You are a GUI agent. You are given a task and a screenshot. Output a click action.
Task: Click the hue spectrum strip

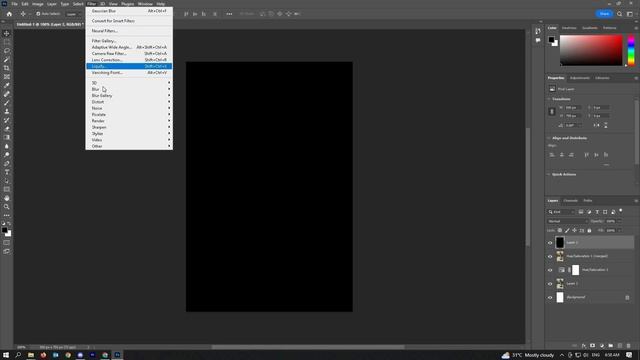tap(631, 50)
